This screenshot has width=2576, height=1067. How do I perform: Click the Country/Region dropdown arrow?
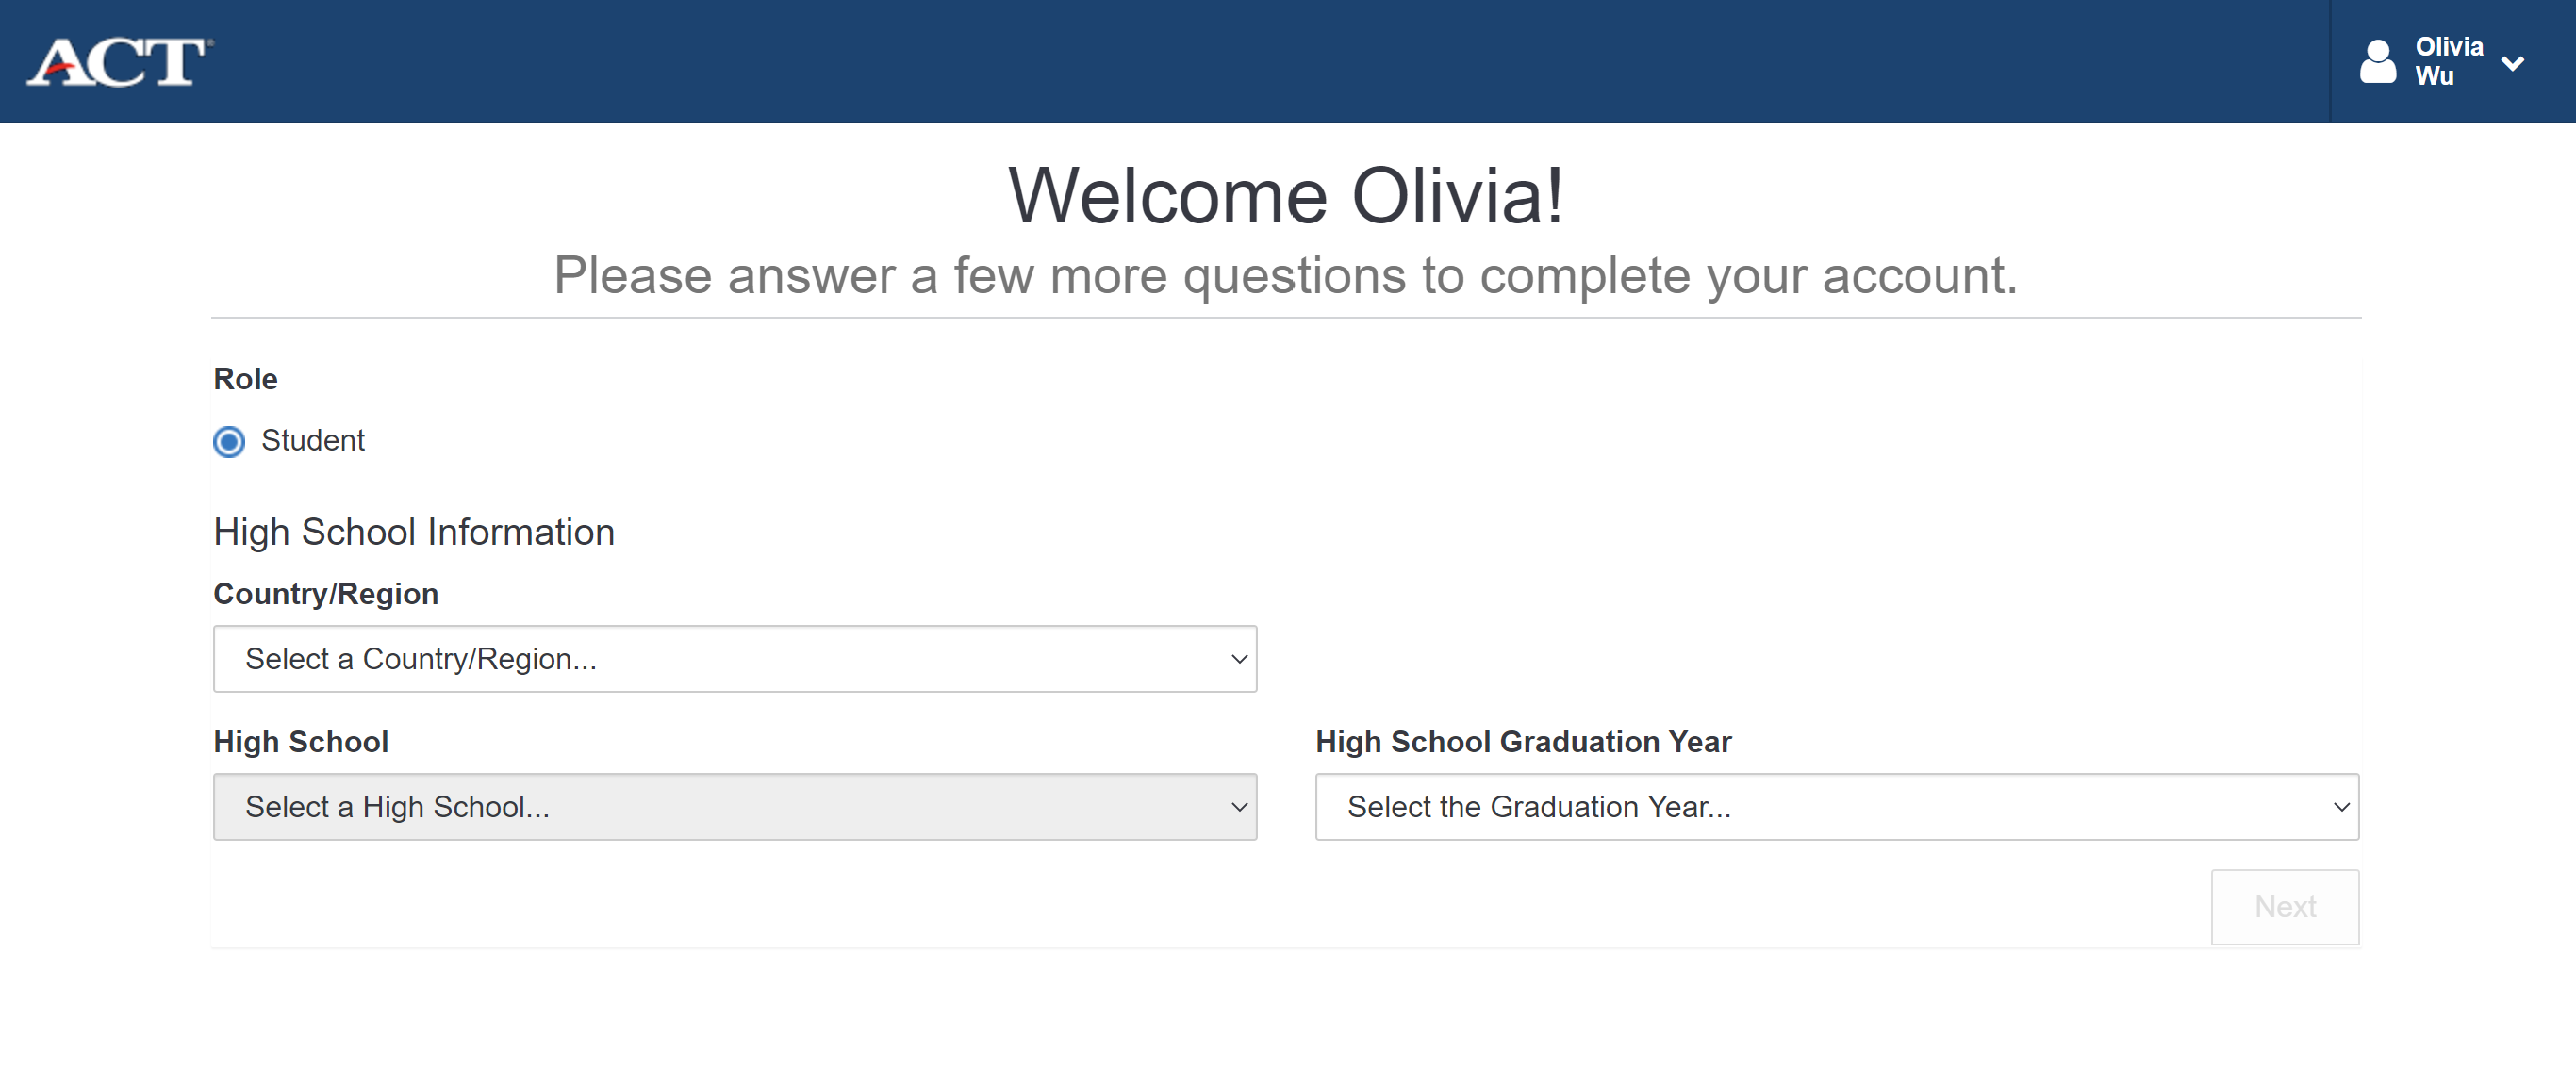tap(1239, 659)
